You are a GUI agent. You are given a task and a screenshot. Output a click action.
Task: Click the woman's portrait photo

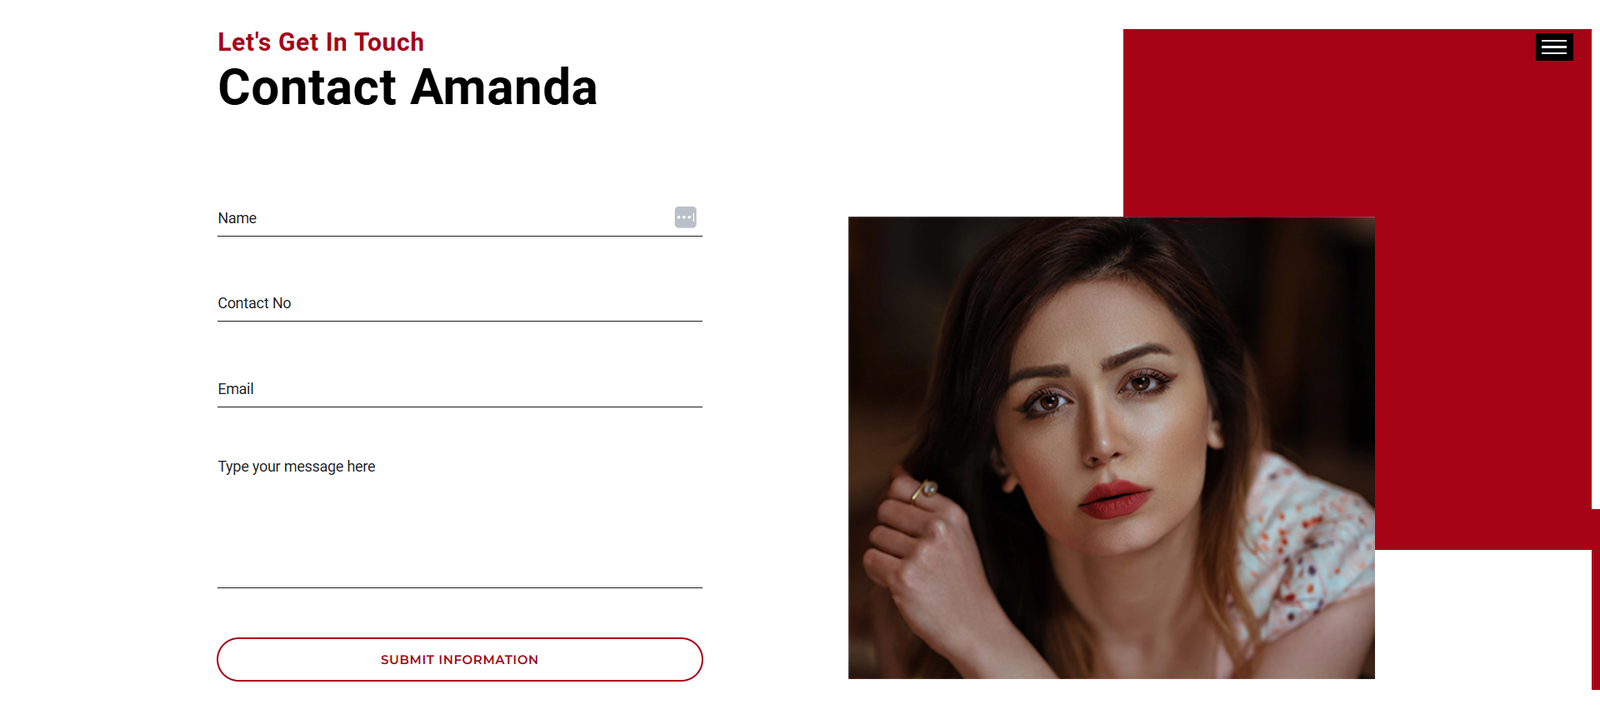[1111, 448]
